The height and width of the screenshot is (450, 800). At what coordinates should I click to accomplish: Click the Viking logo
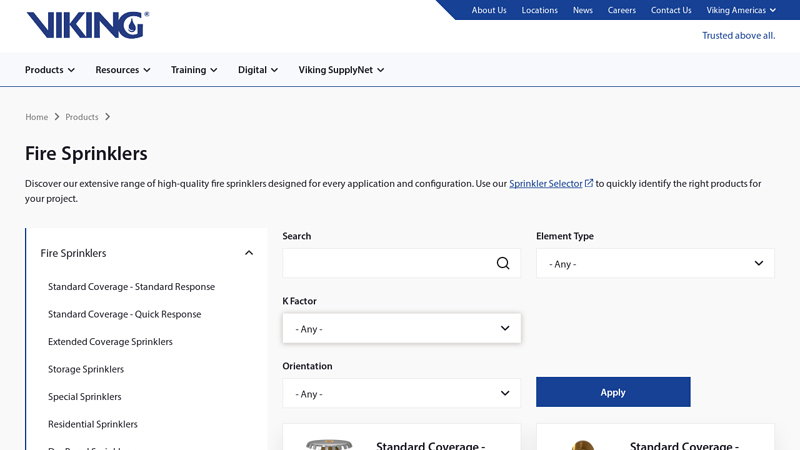point(87,25)
